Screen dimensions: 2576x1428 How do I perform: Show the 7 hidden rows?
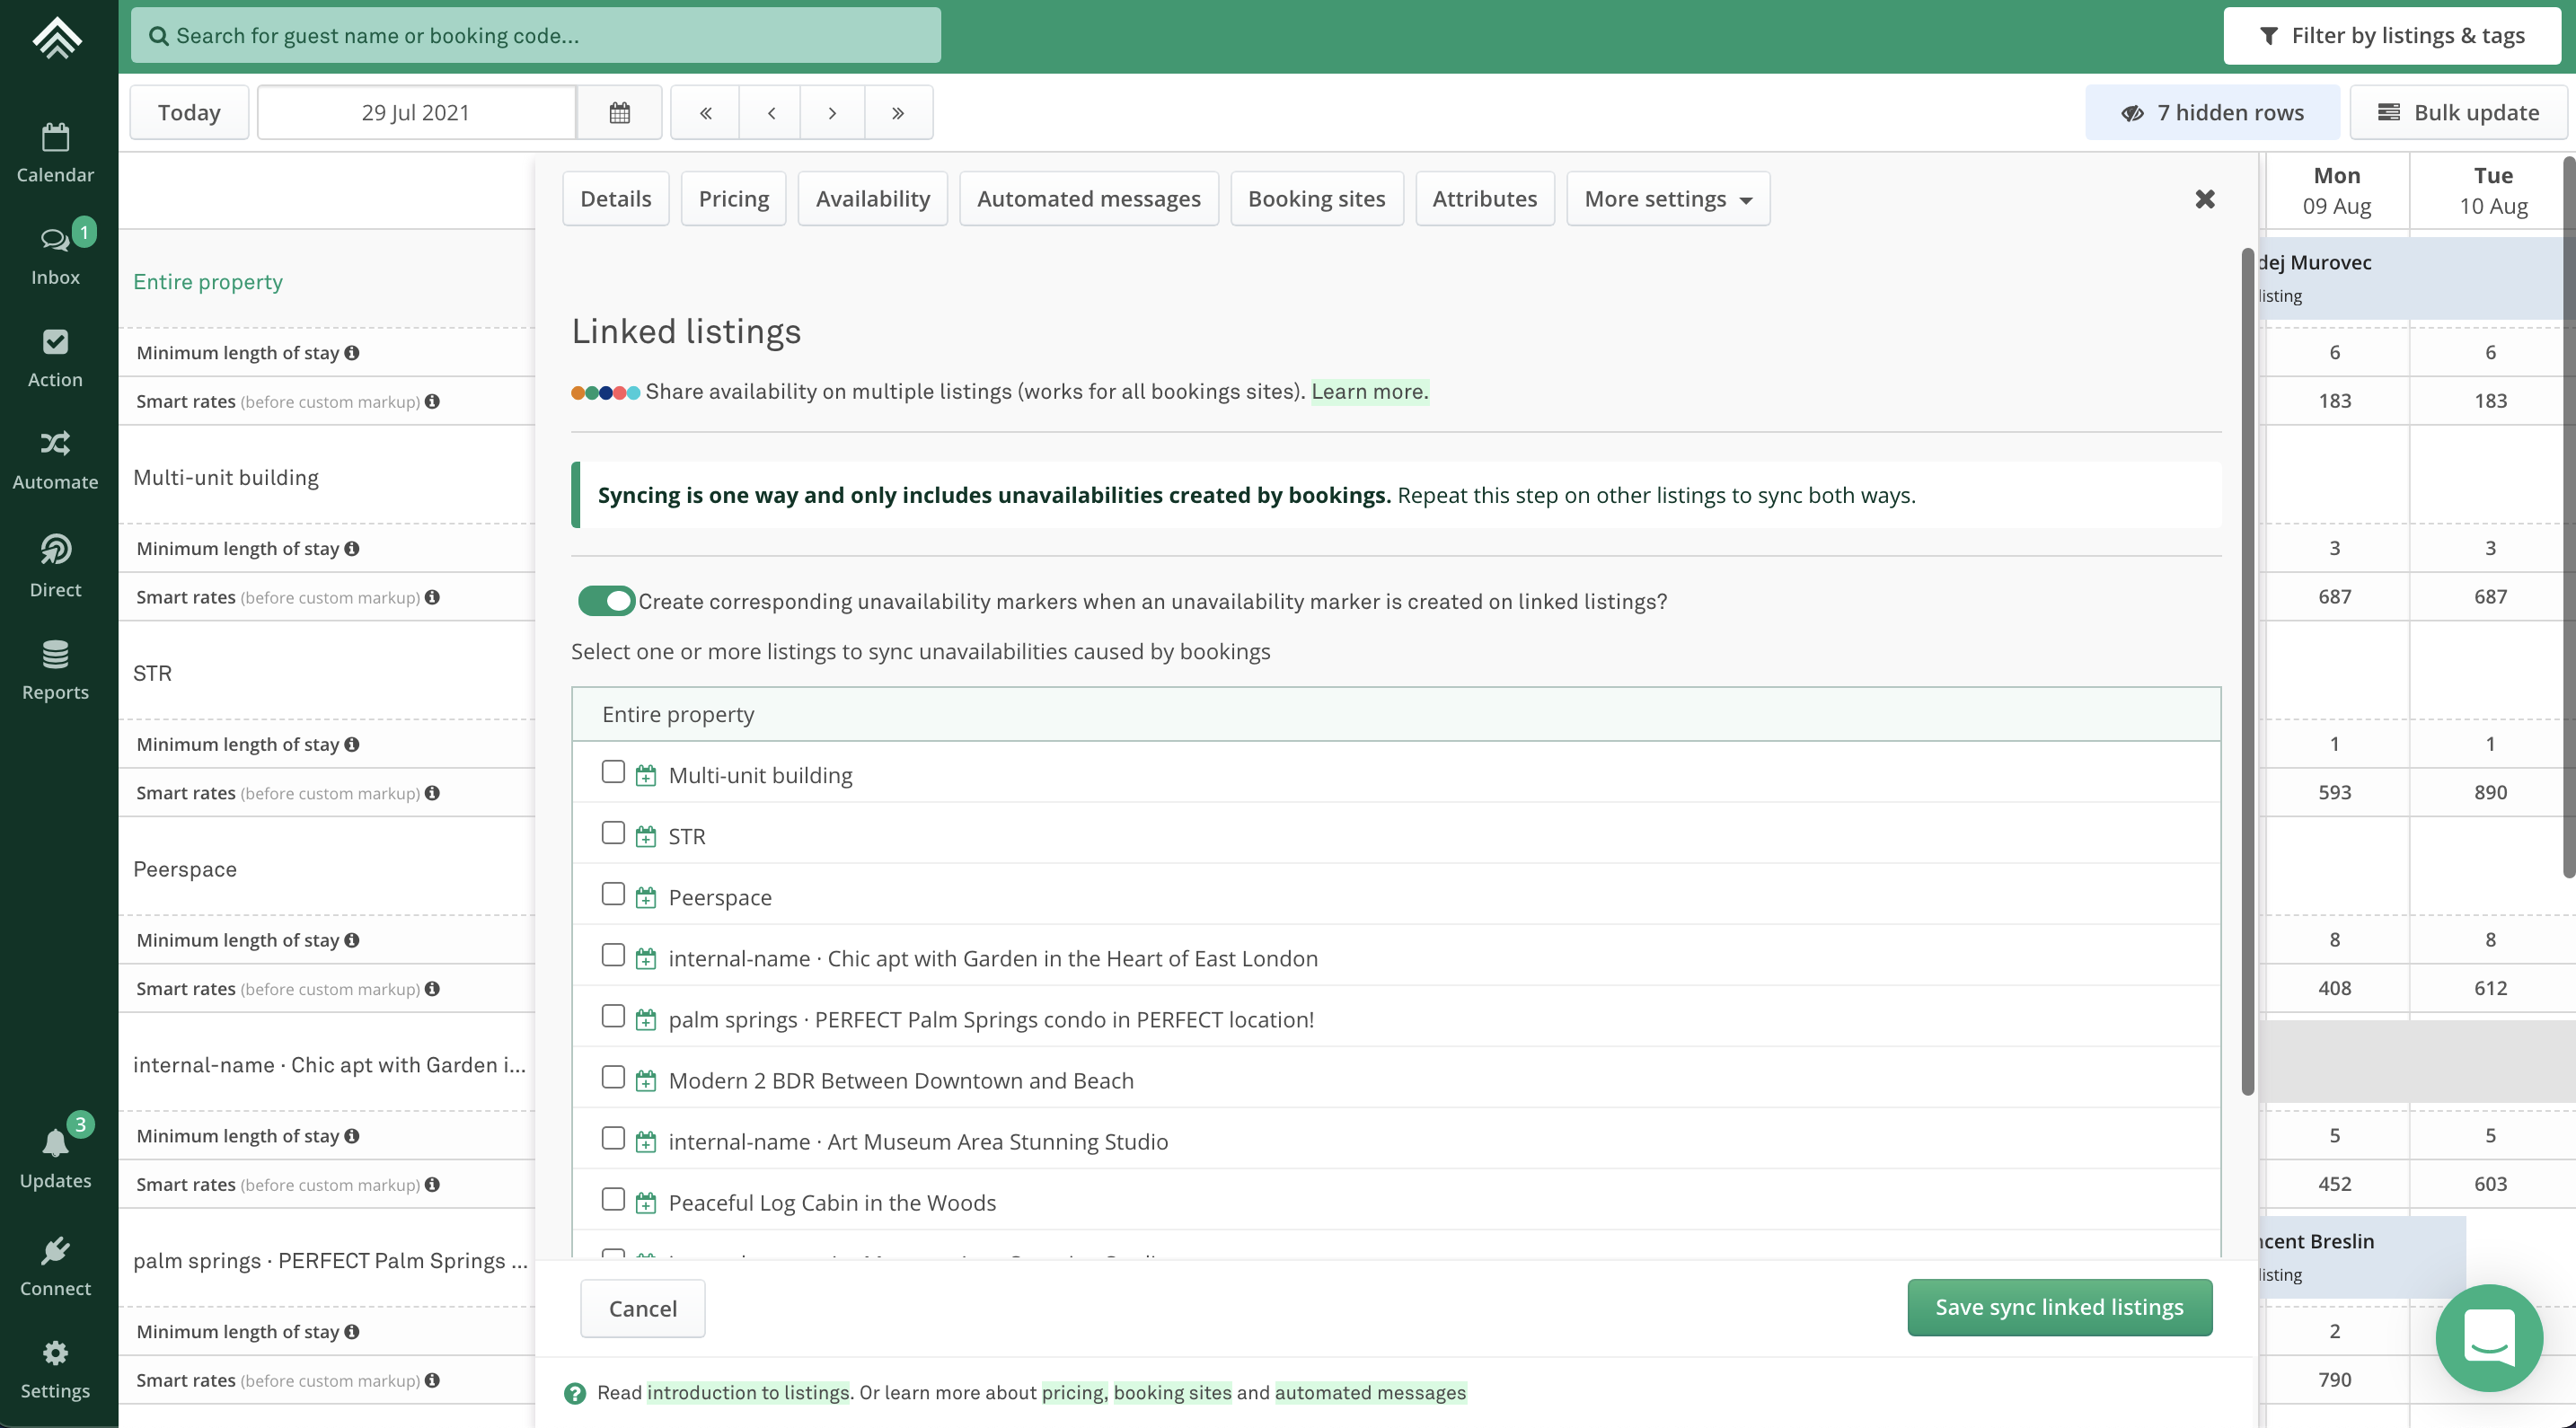(2211, 113)
